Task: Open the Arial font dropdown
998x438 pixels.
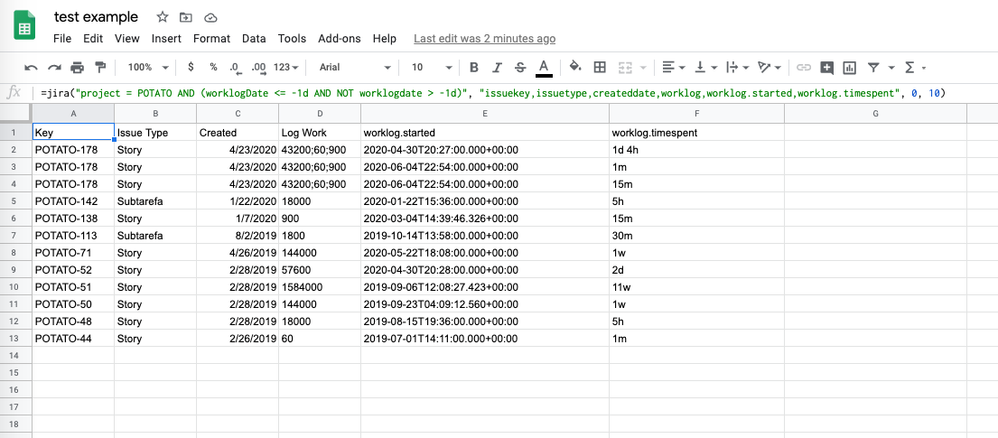Action: point(355,67)
